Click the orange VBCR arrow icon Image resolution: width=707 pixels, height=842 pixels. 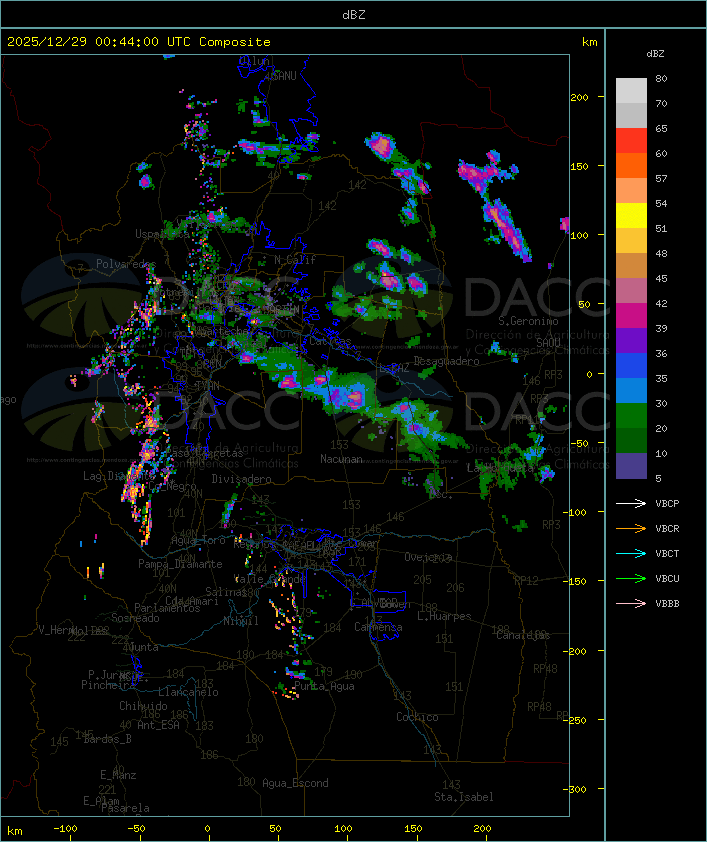[631, 528]
